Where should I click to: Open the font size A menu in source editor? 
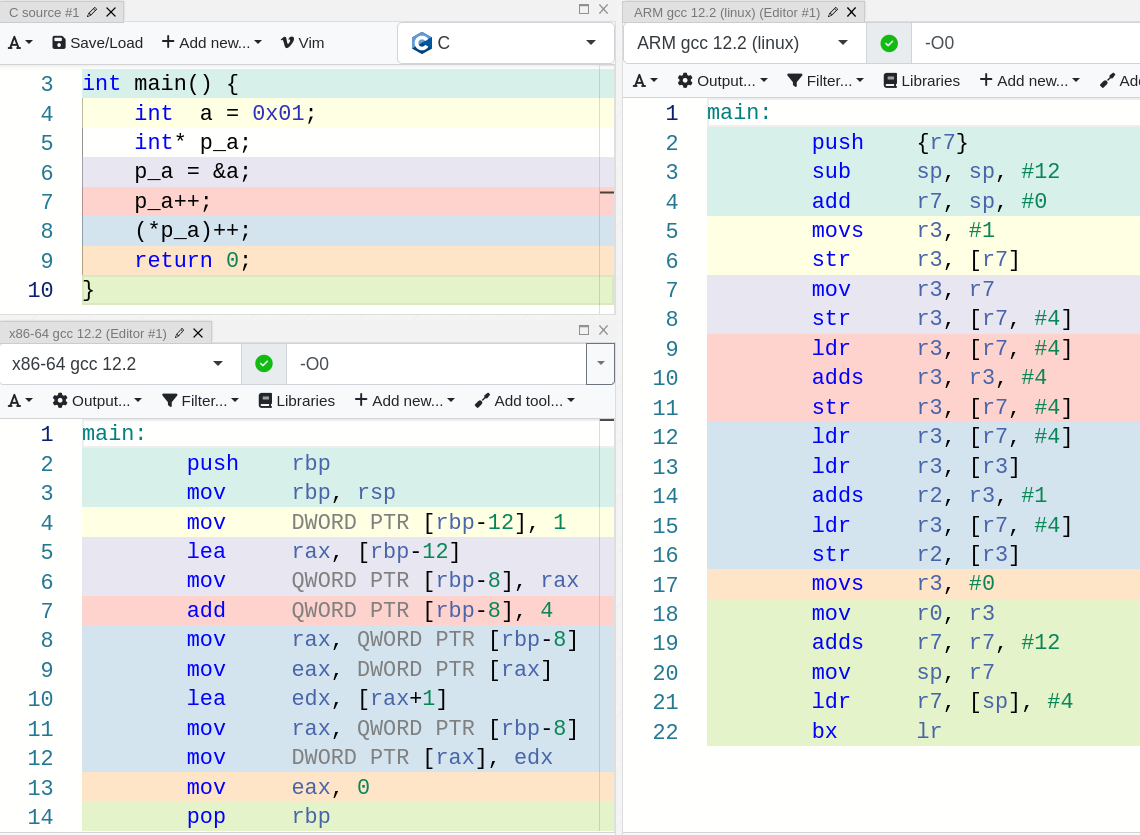point(16,42)
